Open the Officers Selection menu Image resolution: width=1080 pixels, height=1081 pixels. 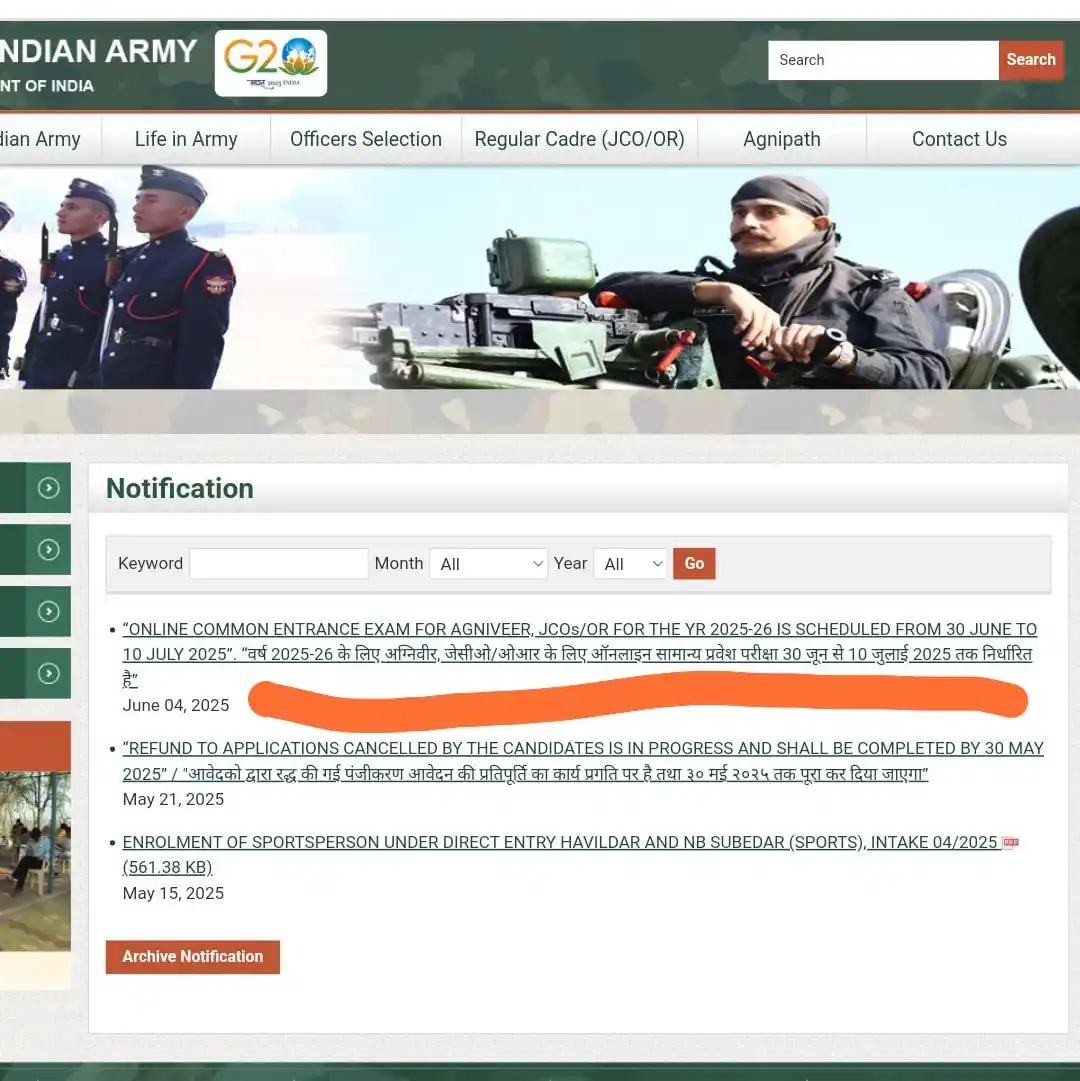coord(366,139)
